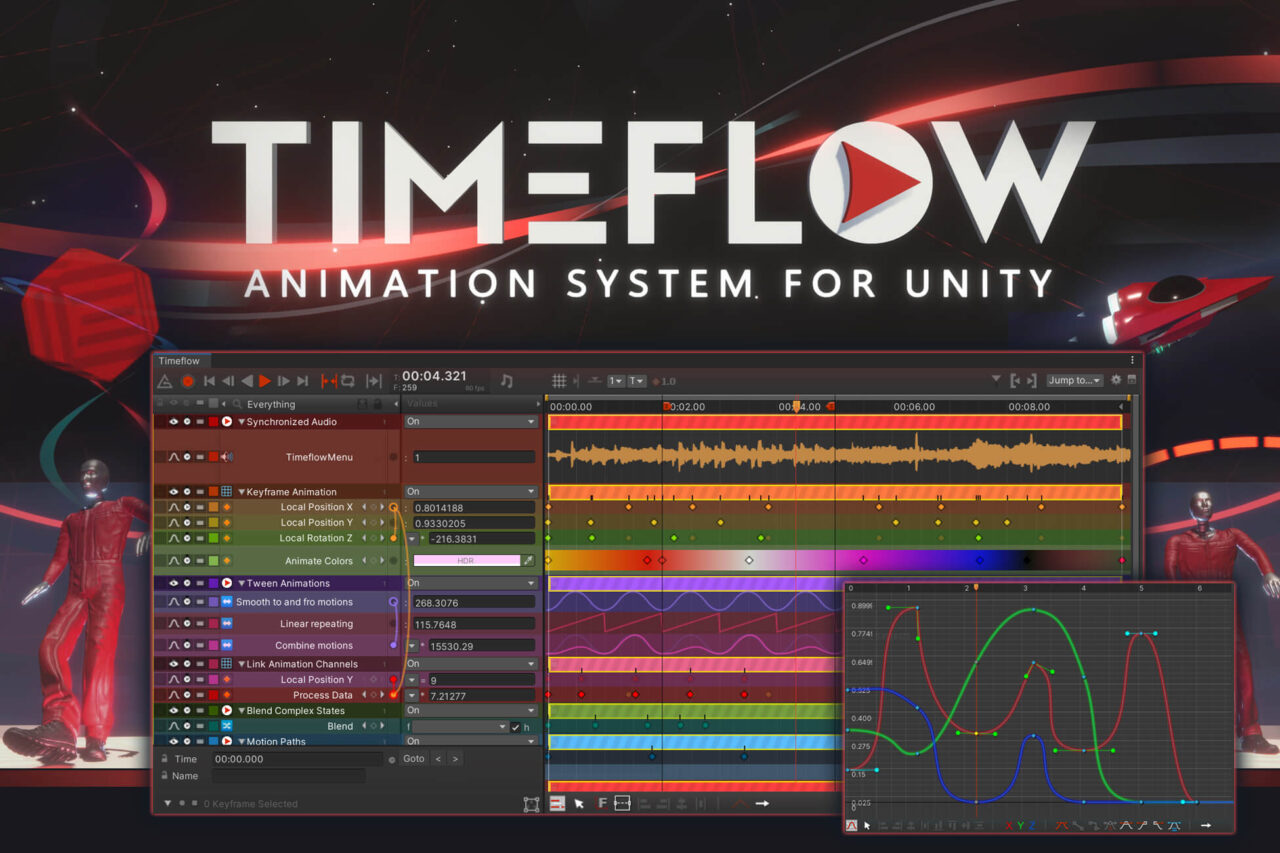This screenshot has height=853, width=1280.
Task: Toggle visibility eye for Tween Animations
Action: click(173, 583)
